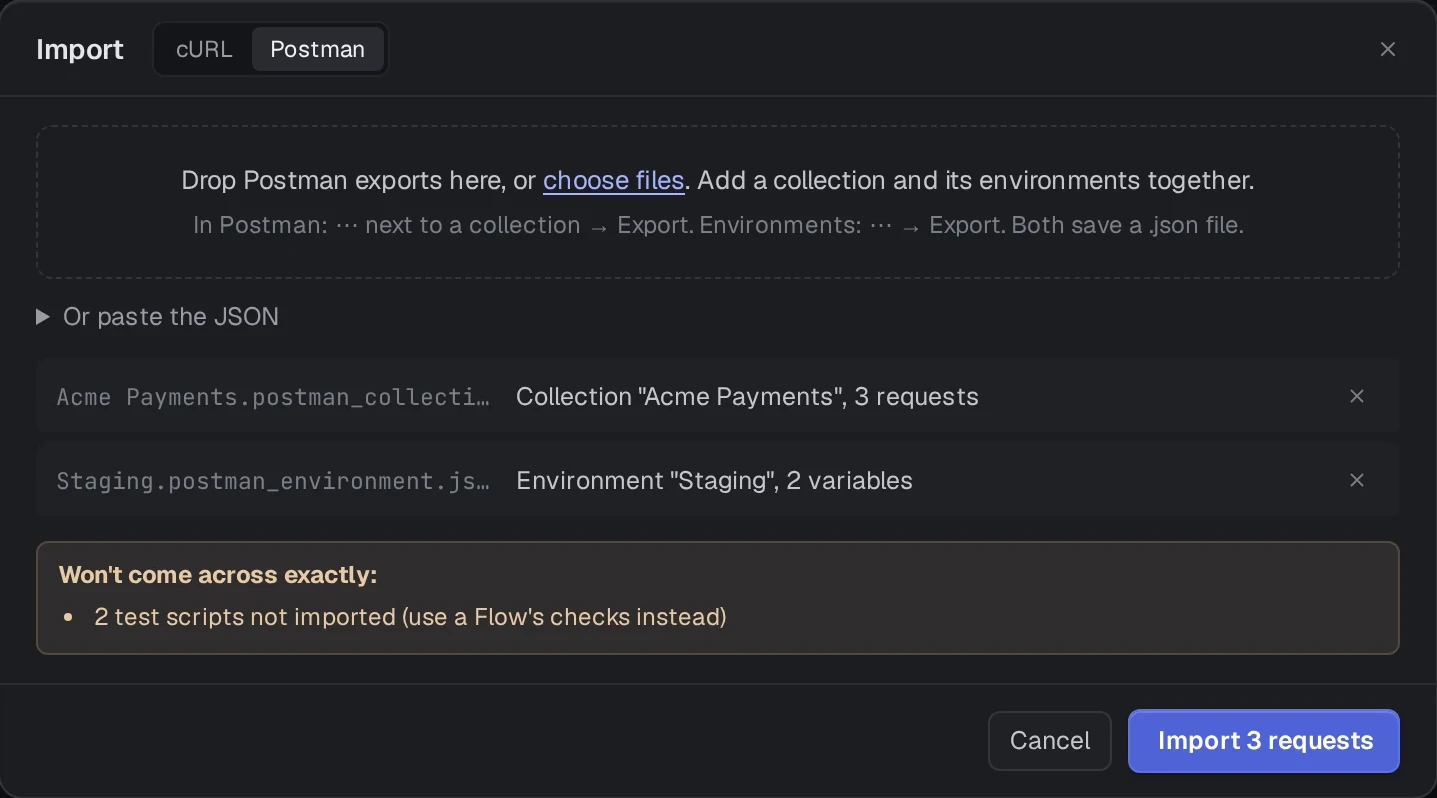Click Import 3 requests button
This screenshot has height=798, width=1437.
coord(1264,741)
